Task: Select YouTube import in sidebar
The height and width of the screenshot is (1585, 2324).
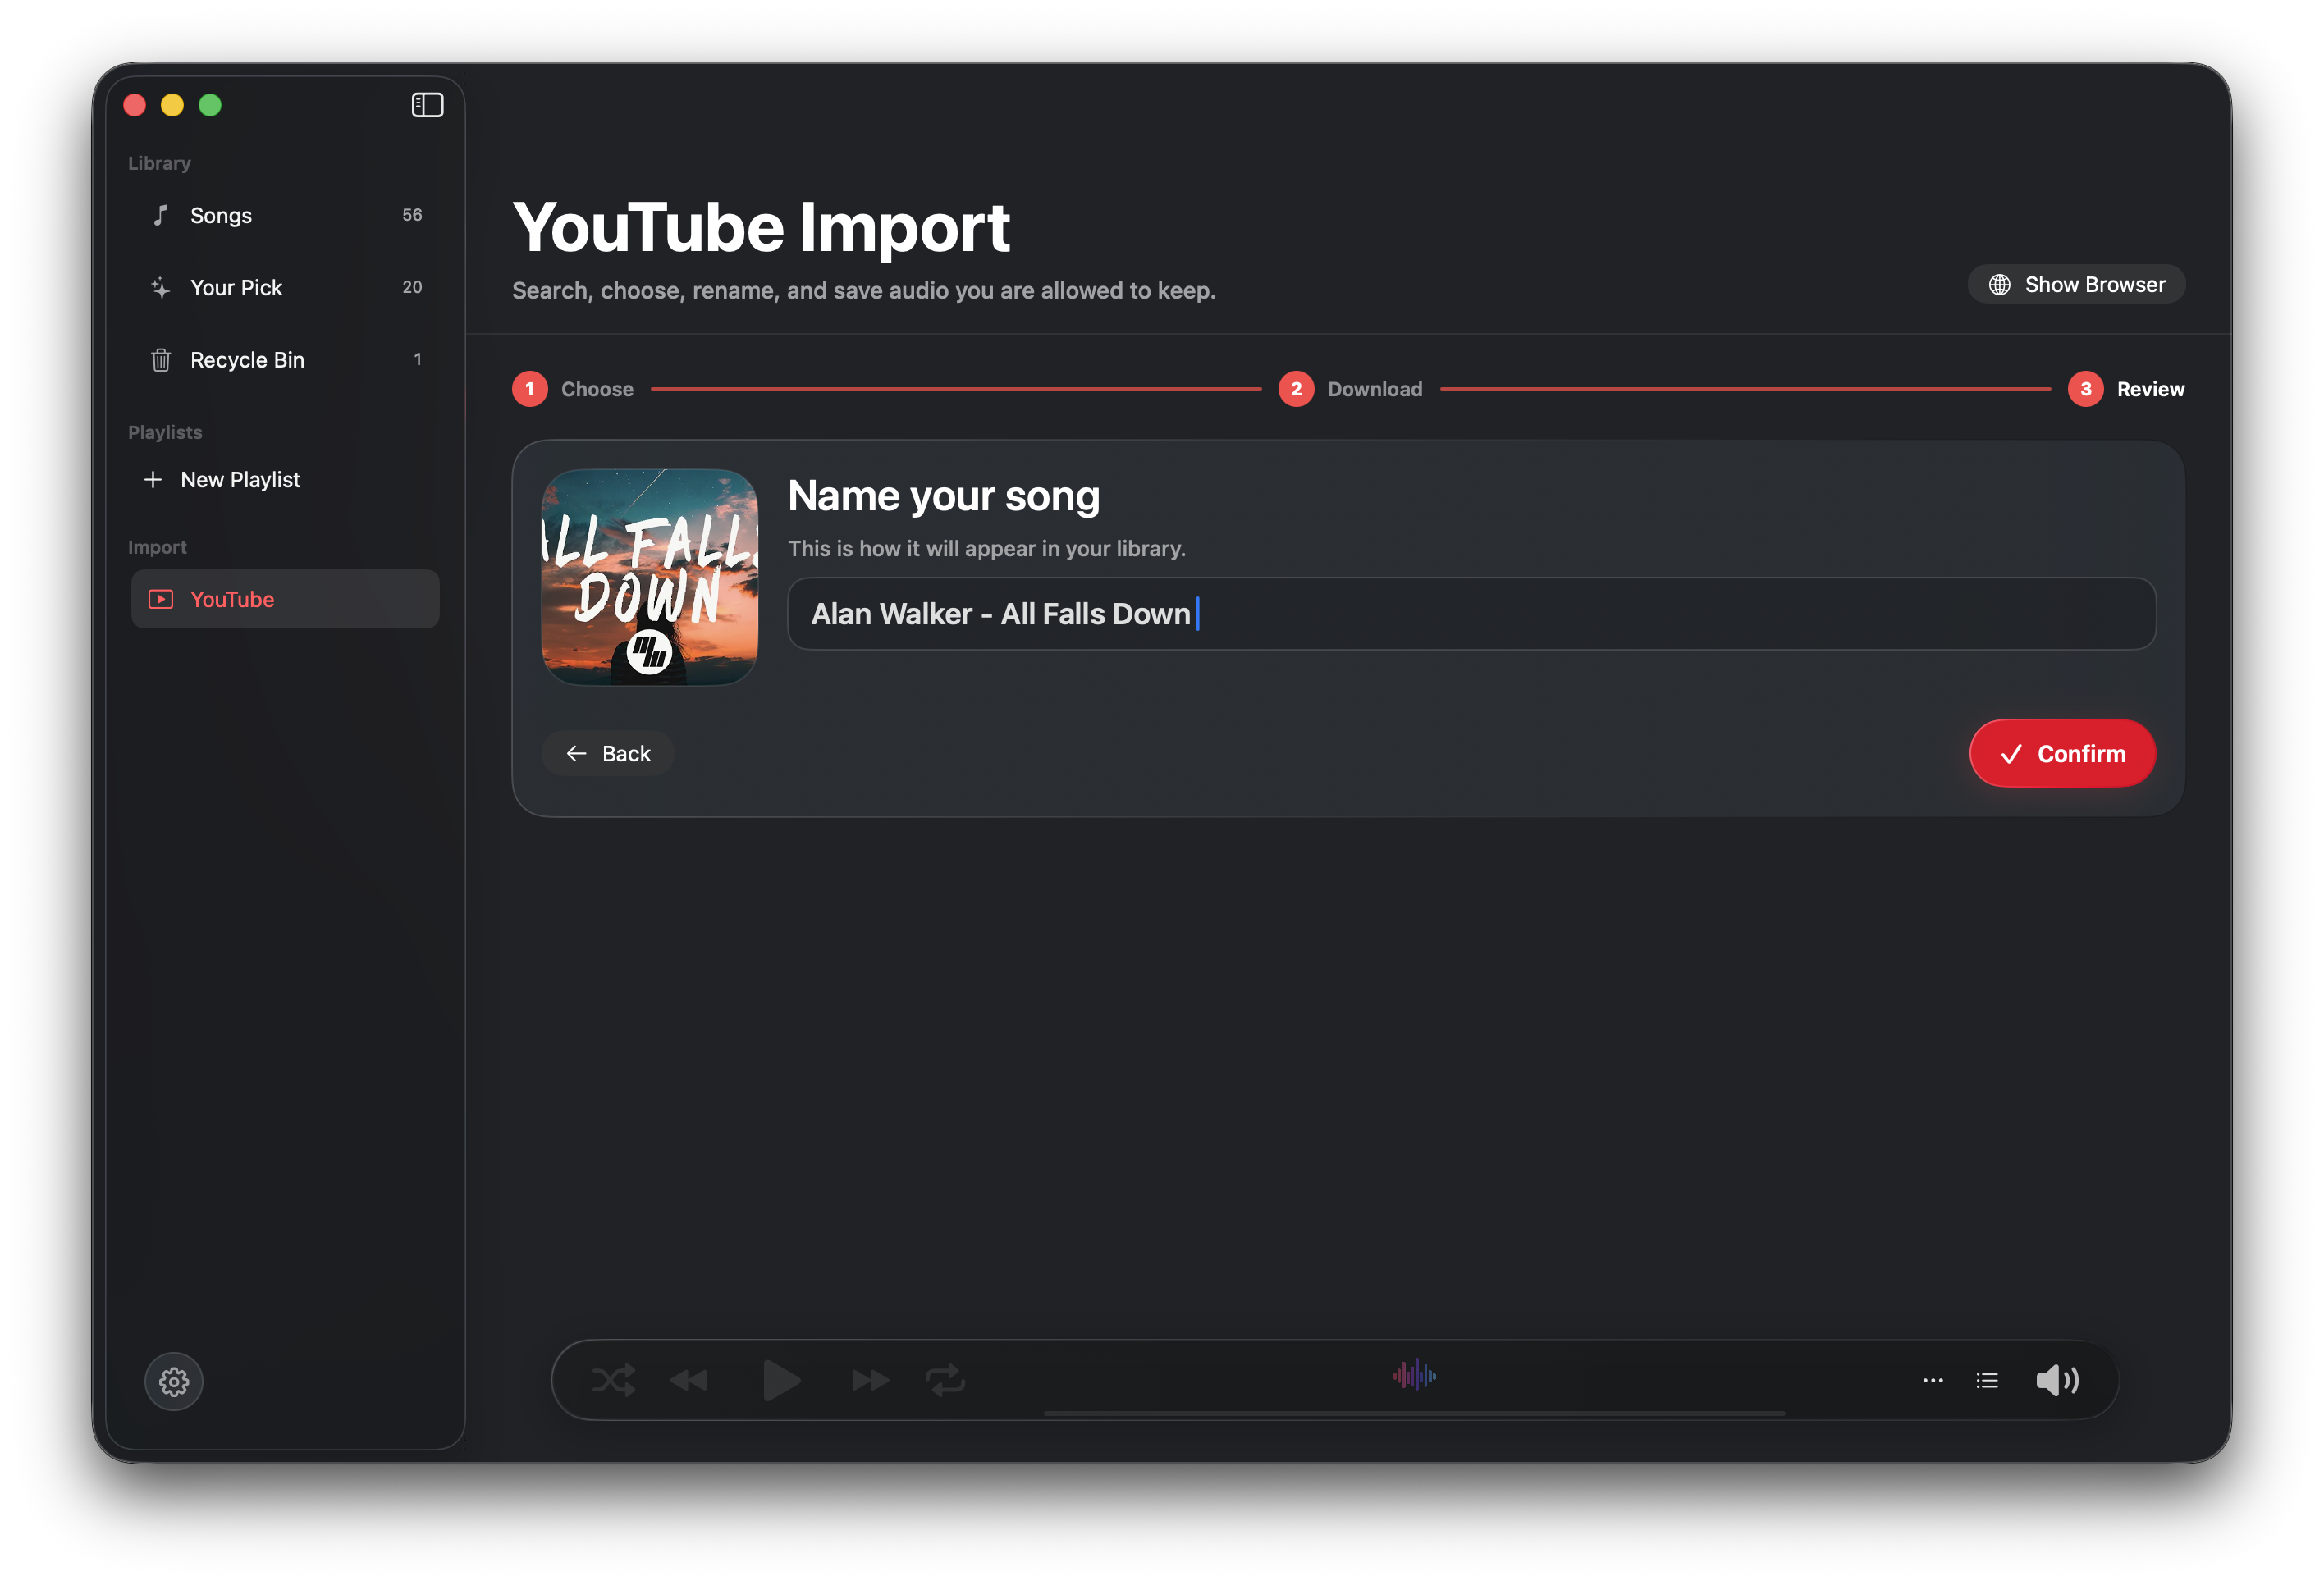Action: [x=285, y=599]
